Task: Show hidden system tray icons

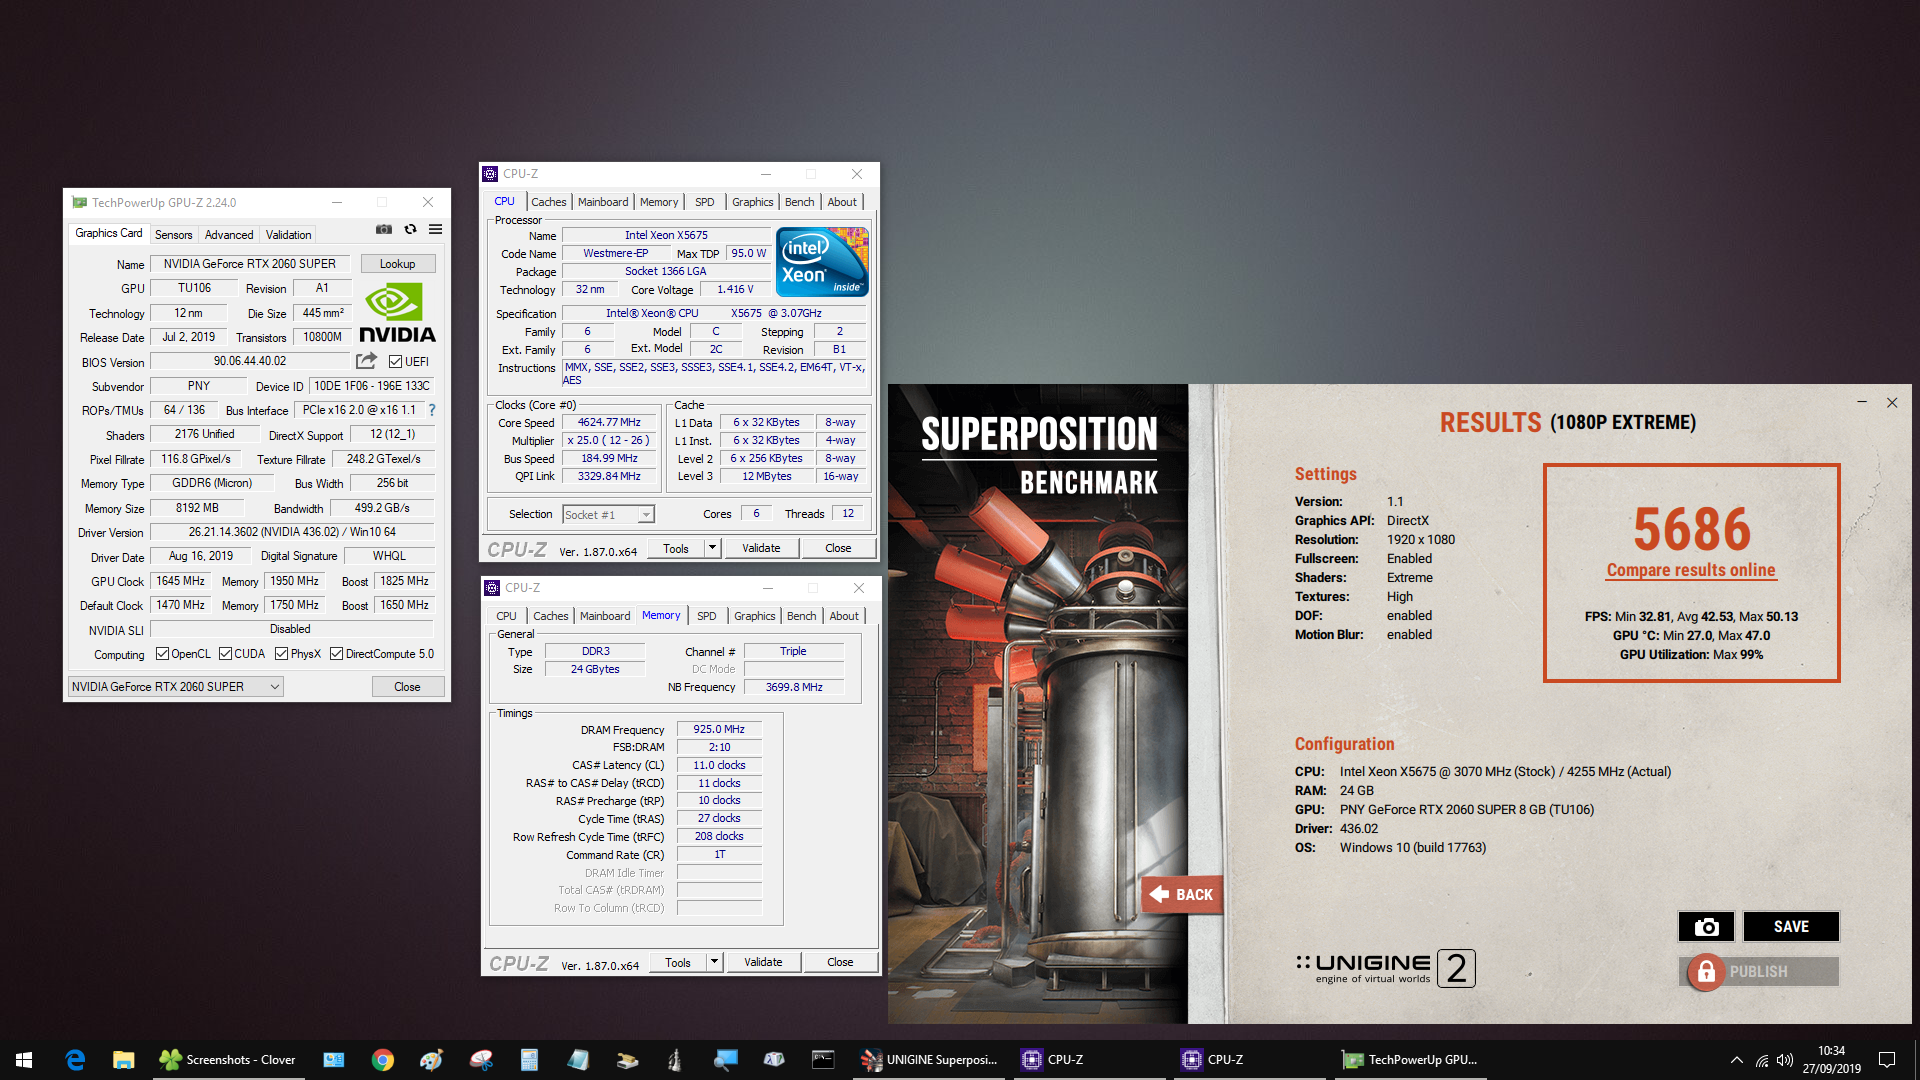Action: point(1737,1060)
